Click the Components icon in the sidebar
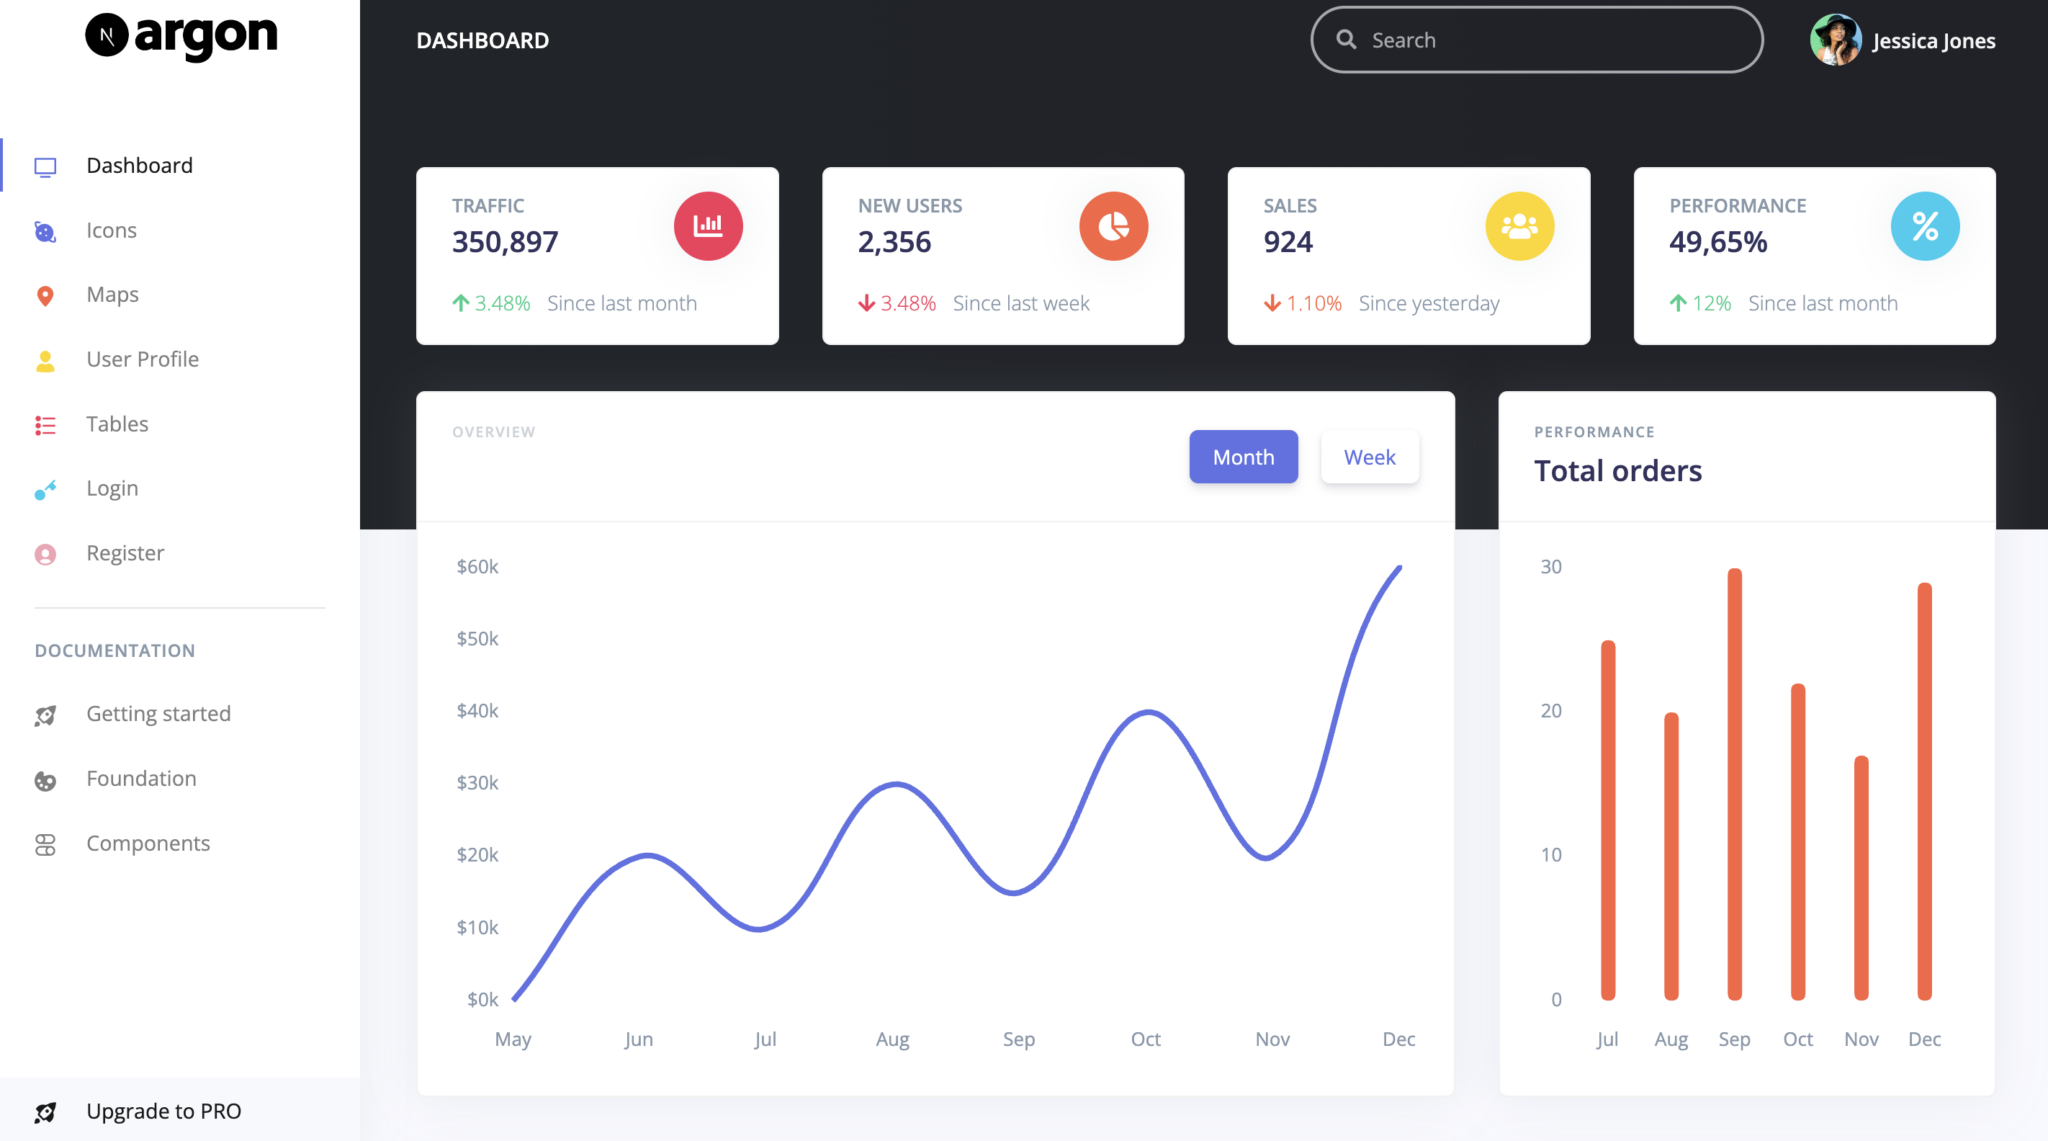 tap(45, 843)
